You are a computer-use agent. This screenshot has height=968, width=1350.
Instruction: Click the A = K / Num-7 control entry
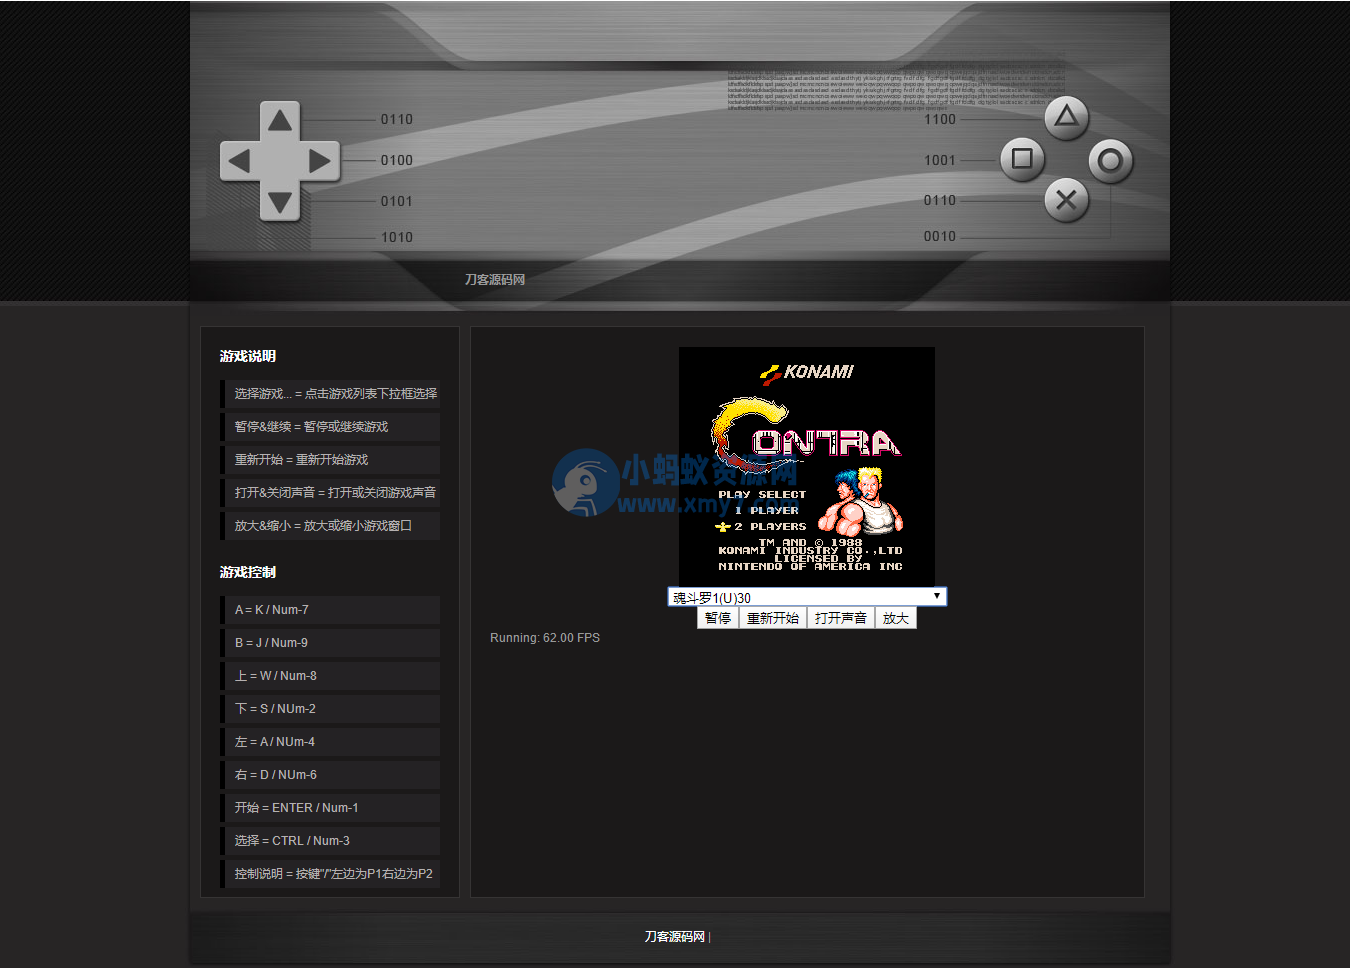click(x=272, y=610)
